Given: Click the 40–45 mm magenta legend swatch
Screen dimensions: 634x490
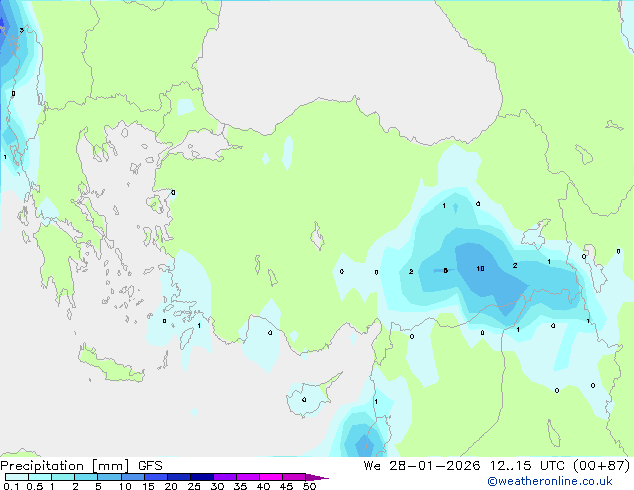Looking at the screenshot, I should [x=271, y=477].
